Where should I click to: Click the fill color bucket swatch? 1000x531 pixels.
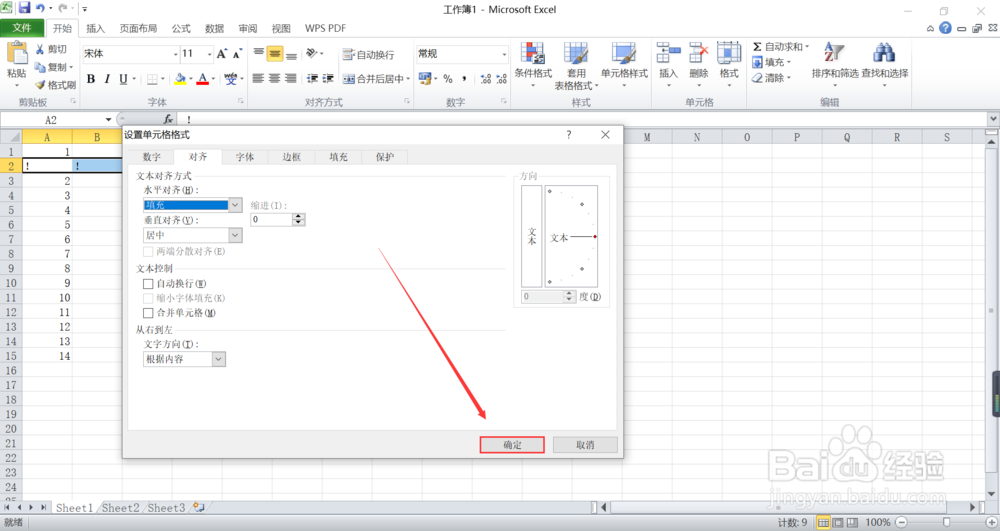[180, 79]
